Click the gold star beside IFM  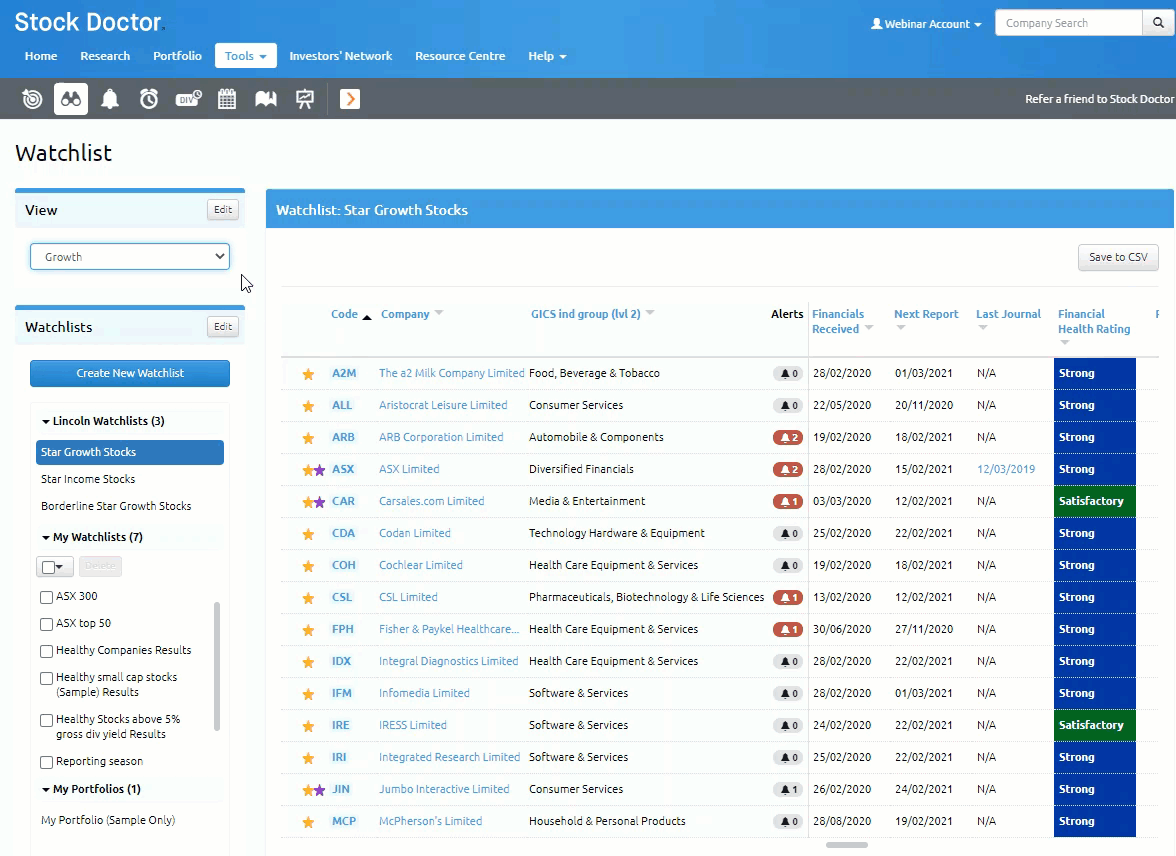[x=308, y=694]
